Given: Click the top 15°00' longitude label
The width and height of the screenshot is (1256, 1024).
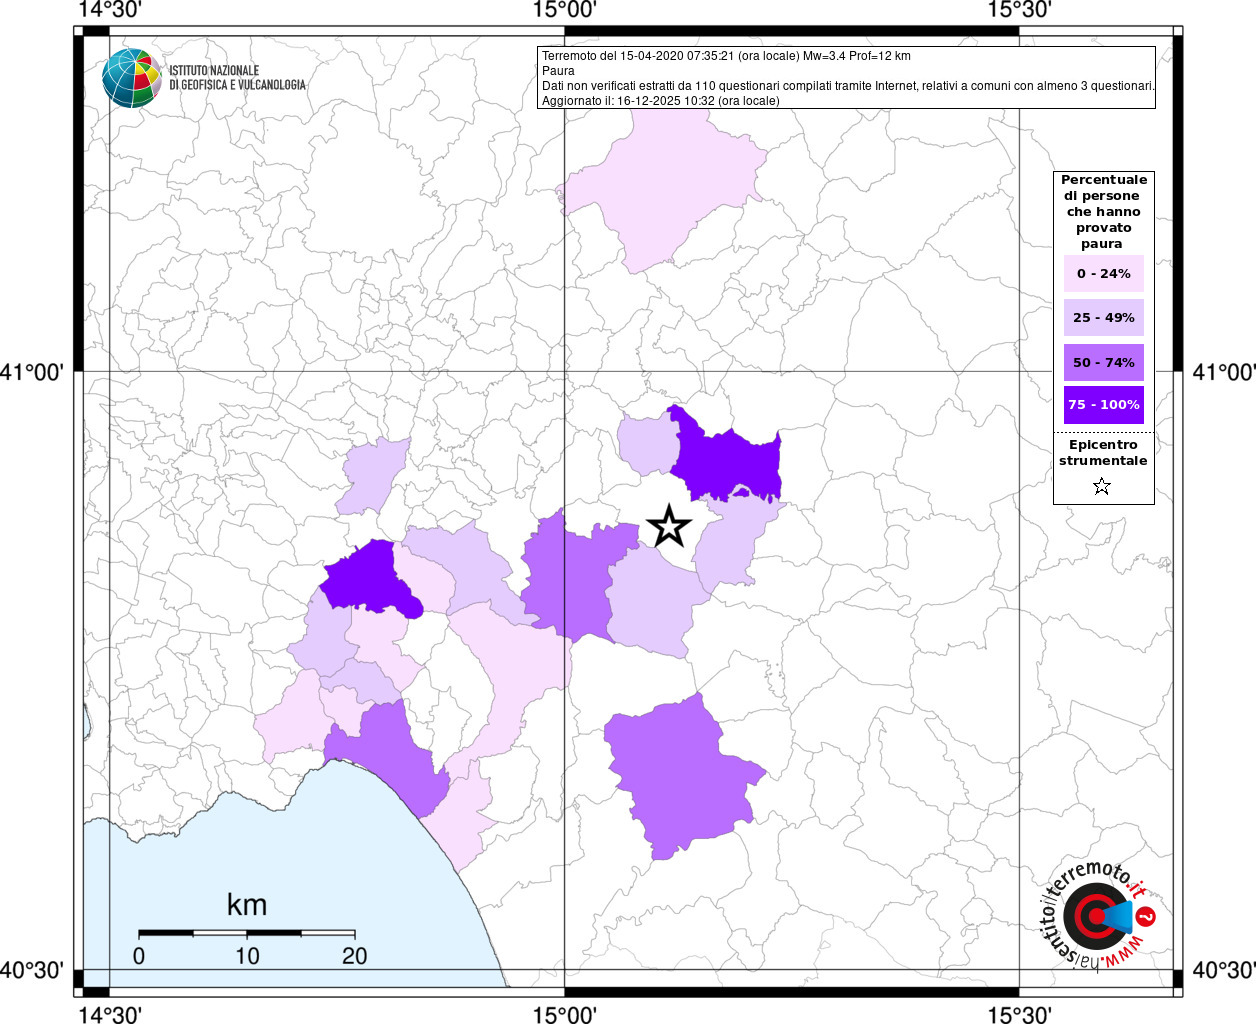Looking at the screenshot, I should click(565, 10).
